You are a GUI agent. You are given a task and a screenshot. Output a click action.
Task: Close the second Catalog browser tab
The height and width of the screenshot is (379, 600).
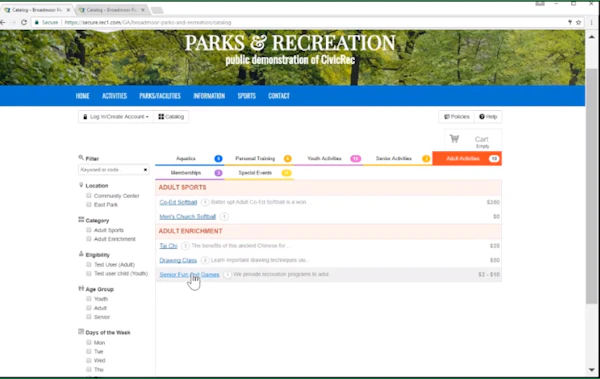click(x=143, y=10)
